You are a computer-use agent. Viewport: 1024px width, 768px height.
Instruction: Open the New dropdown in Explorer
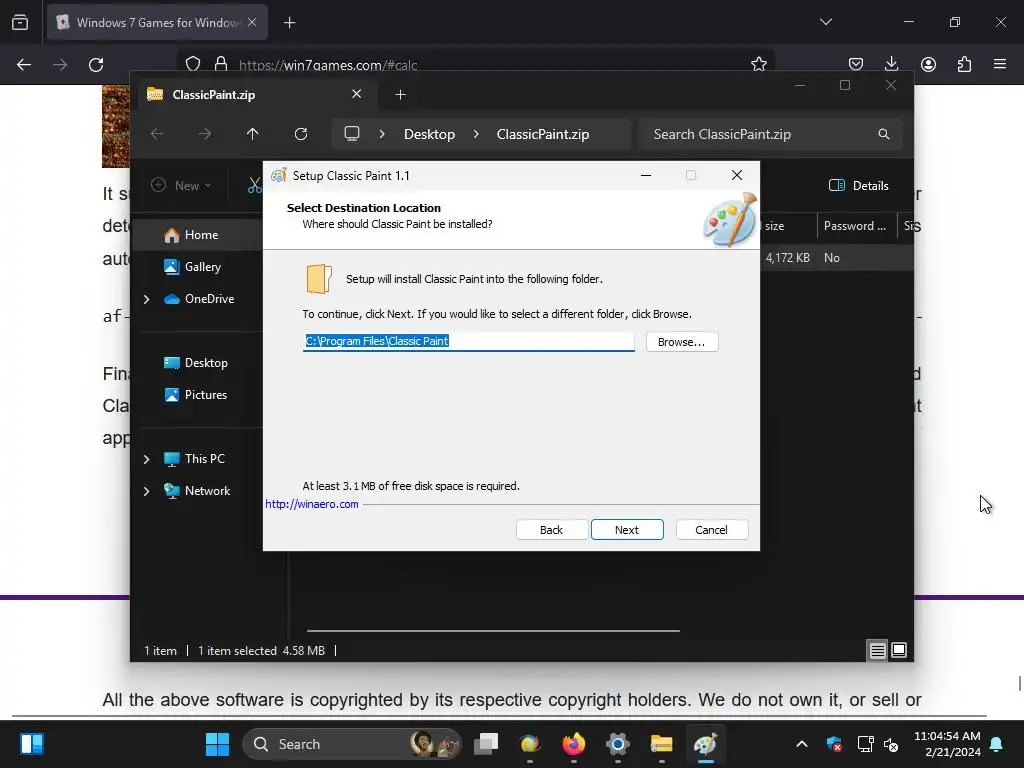181,185
